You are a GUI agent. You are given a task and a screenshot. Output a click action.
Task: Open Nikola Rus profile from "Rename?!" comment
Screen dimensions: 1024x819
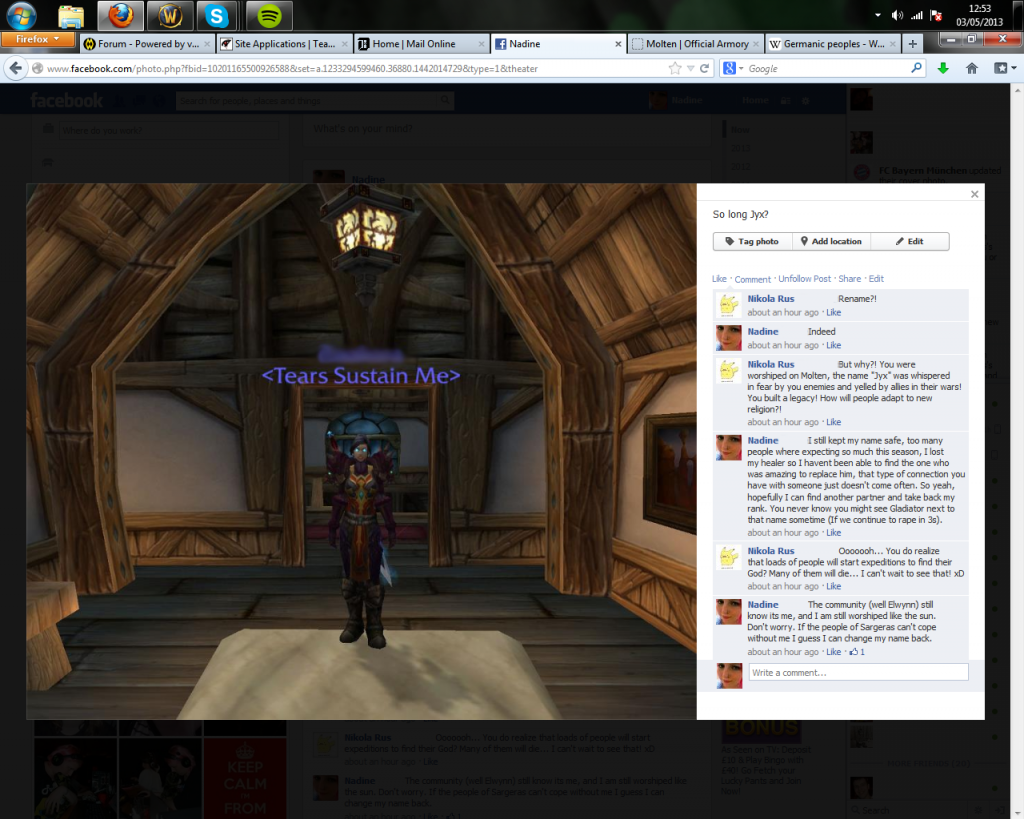[x=771, y=299]
